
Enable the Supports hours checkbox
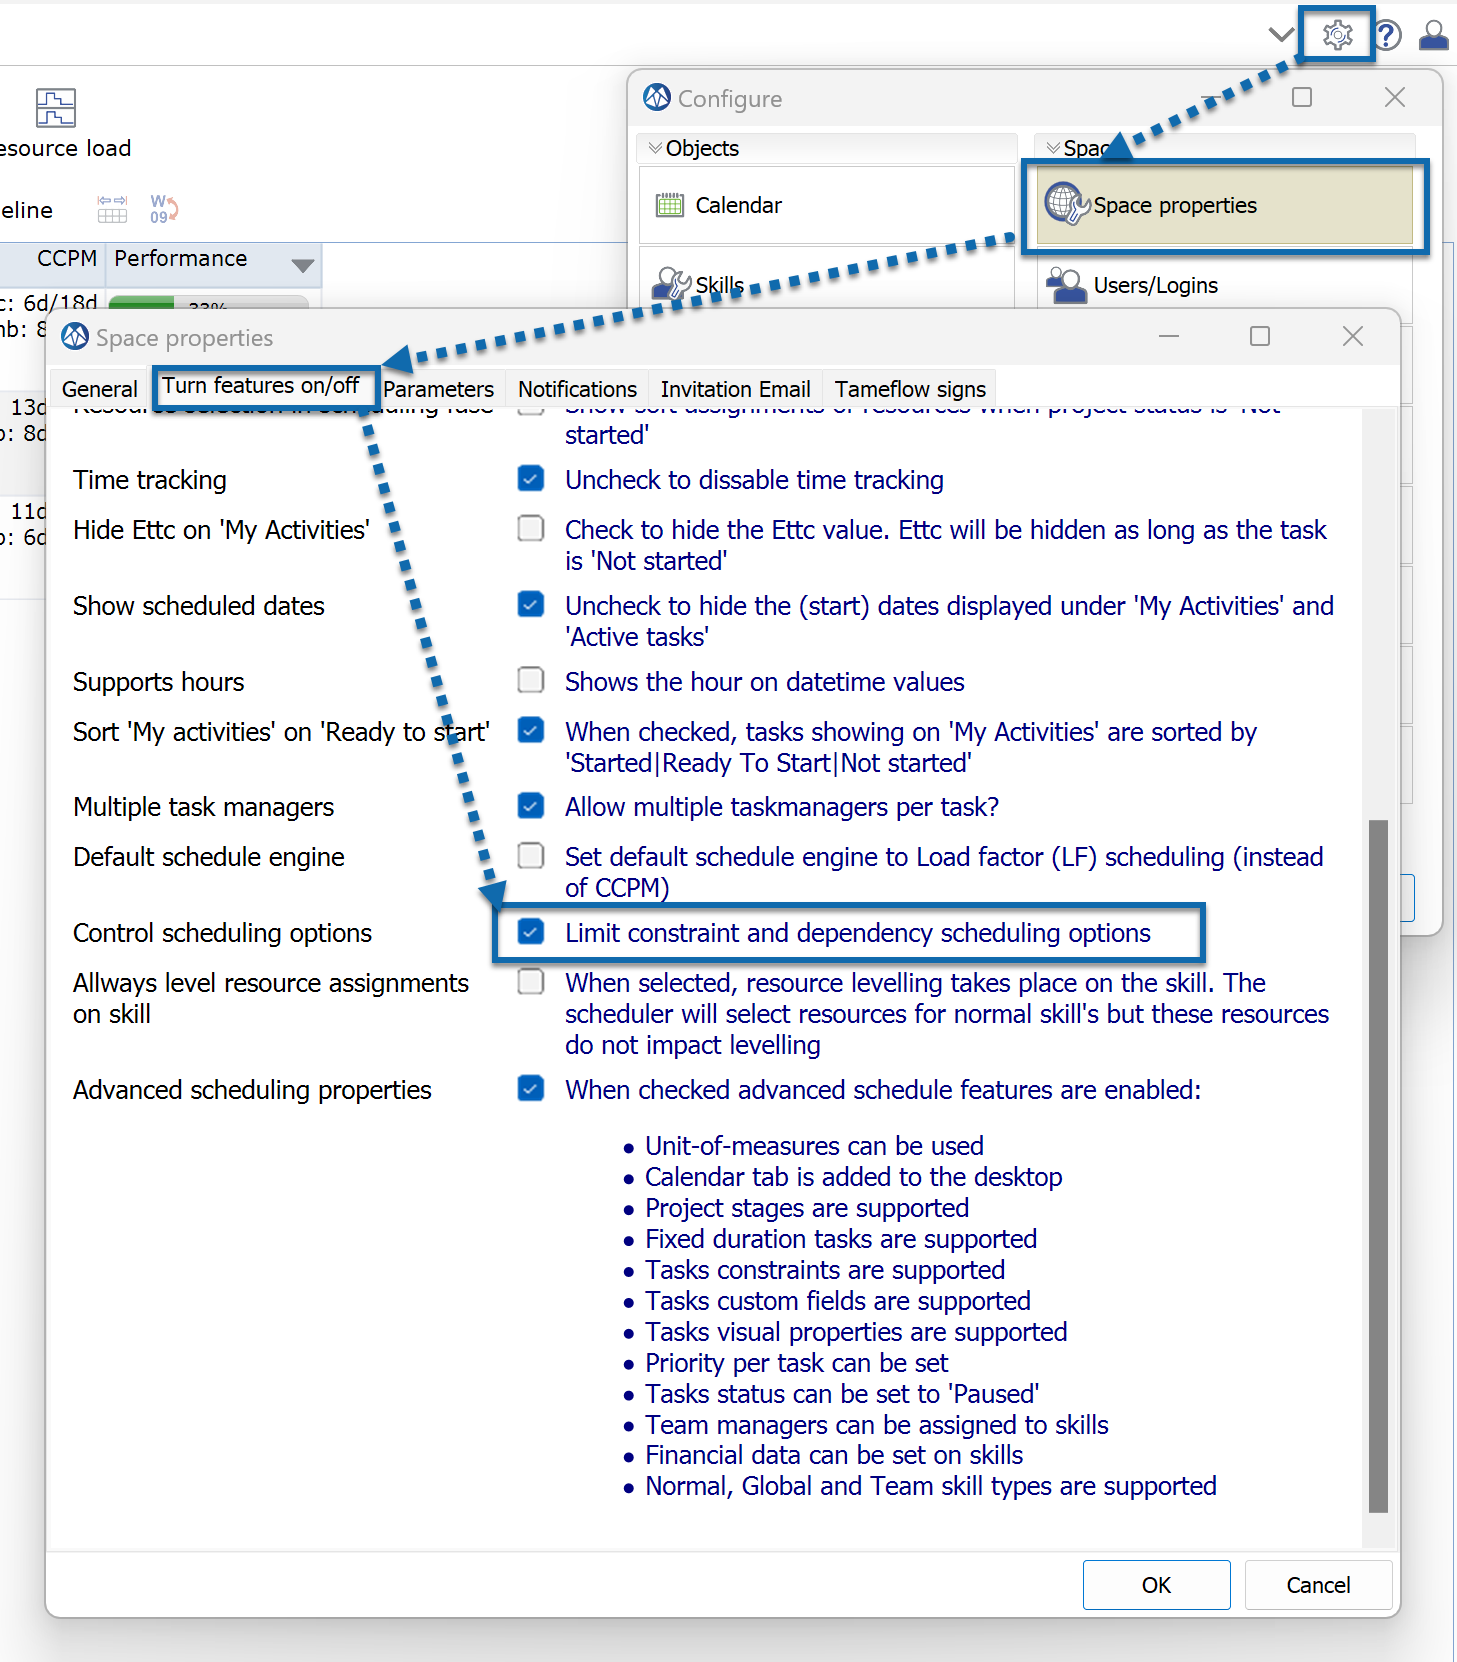[531, 680]
